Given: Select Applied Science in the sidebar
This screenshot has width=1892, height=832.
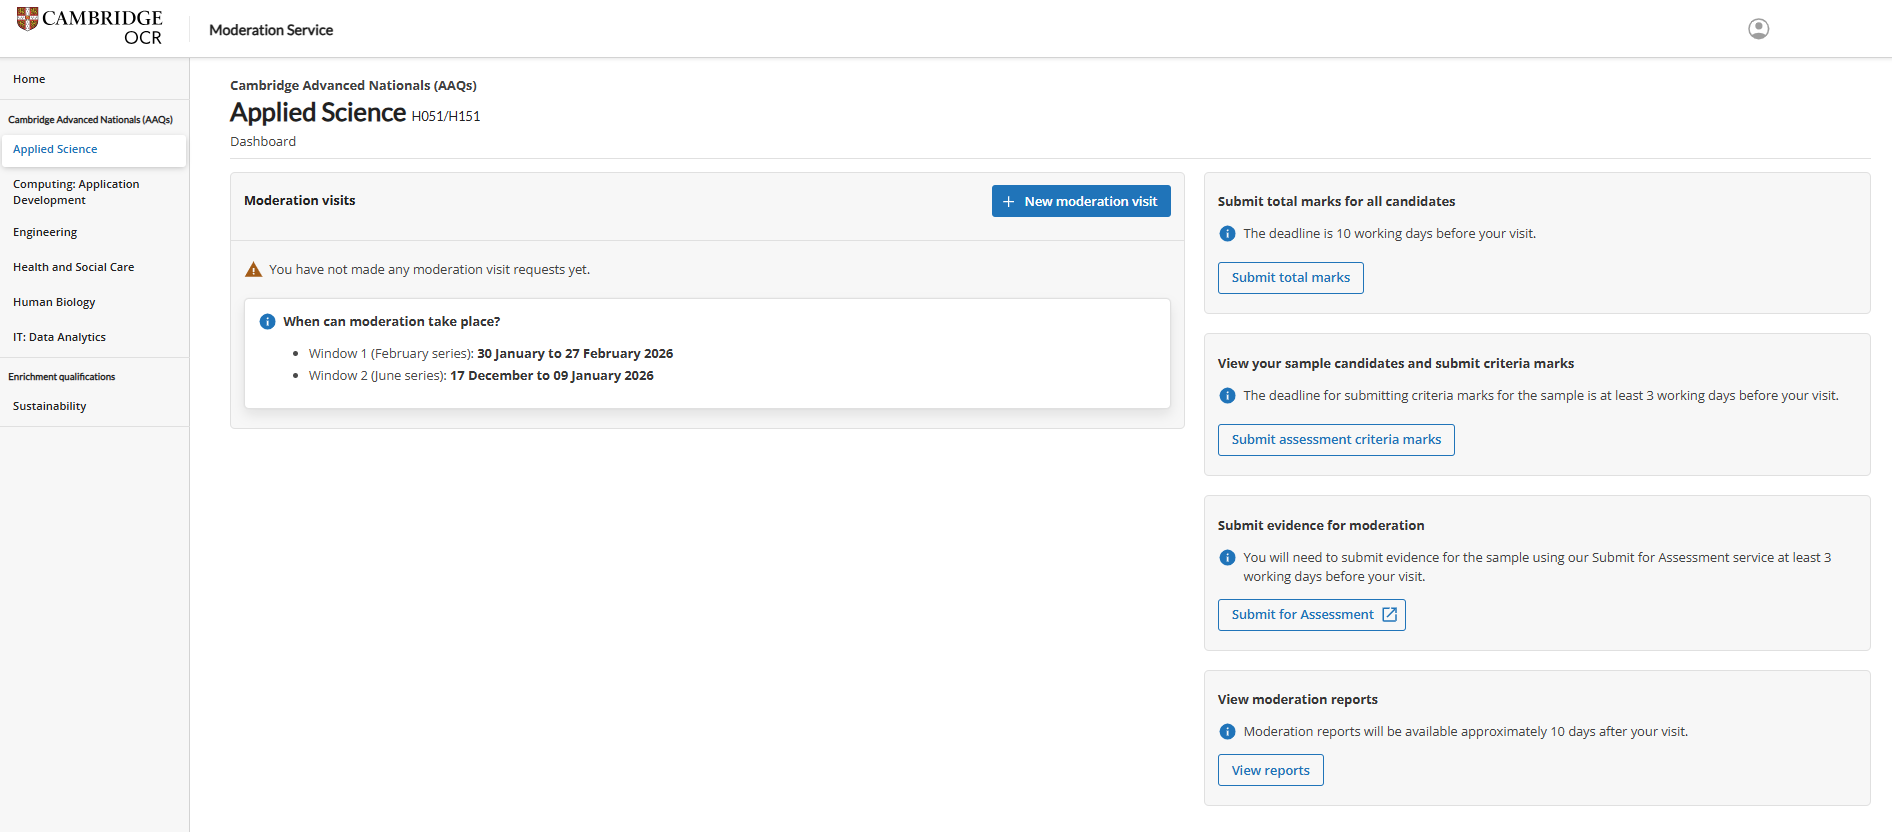Looking at the screenshot, I should coord(55,149).
